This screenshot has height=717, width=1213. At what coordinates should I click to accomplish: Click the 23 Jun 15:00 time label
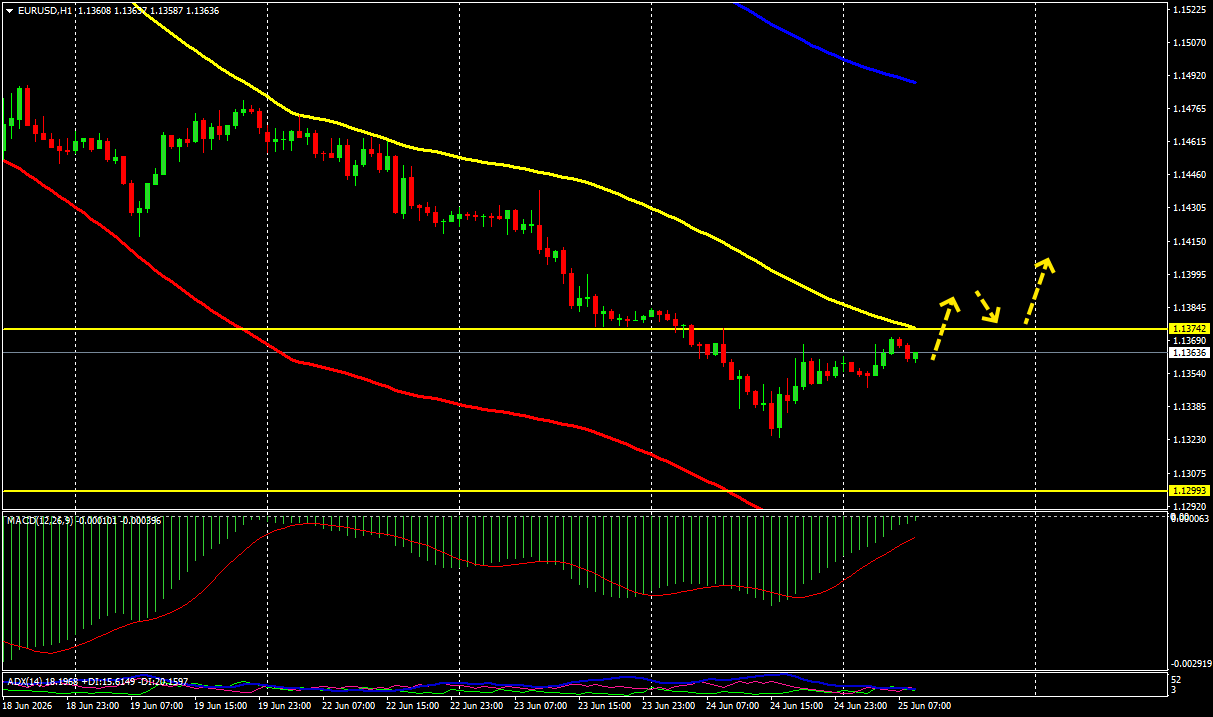603,706
